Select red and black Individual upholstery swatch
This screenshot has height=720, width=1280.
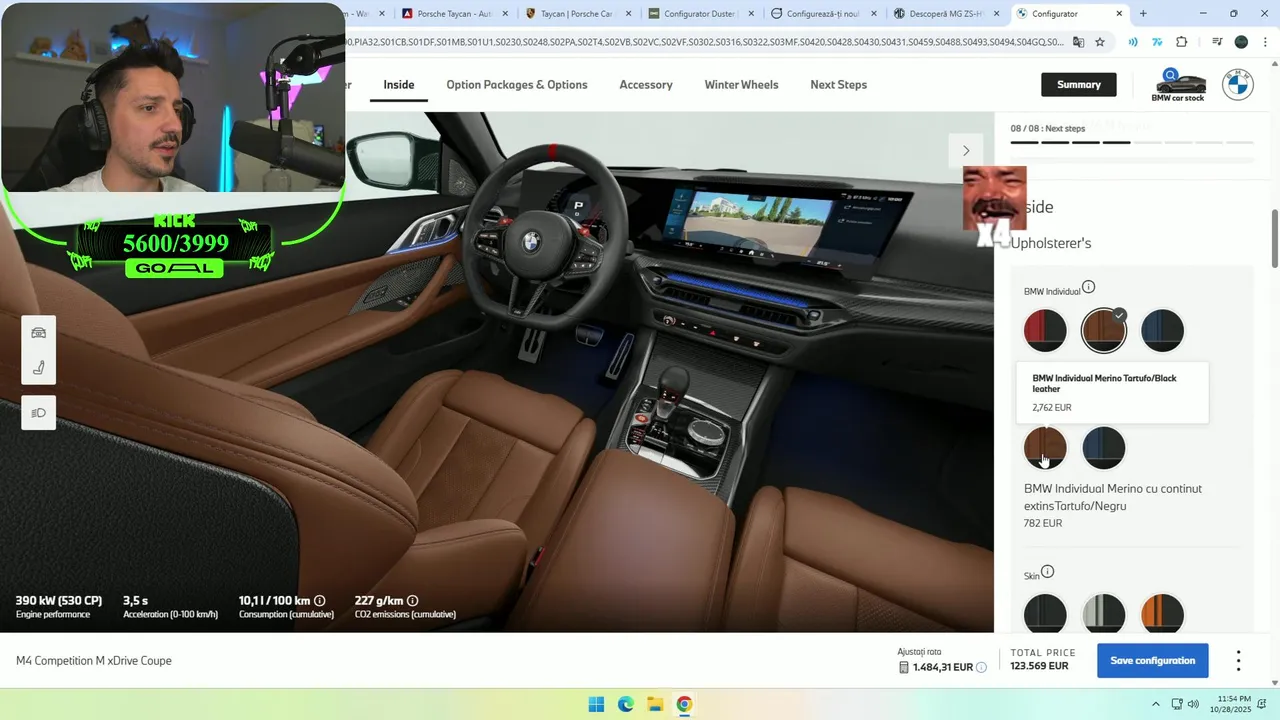1045,331
